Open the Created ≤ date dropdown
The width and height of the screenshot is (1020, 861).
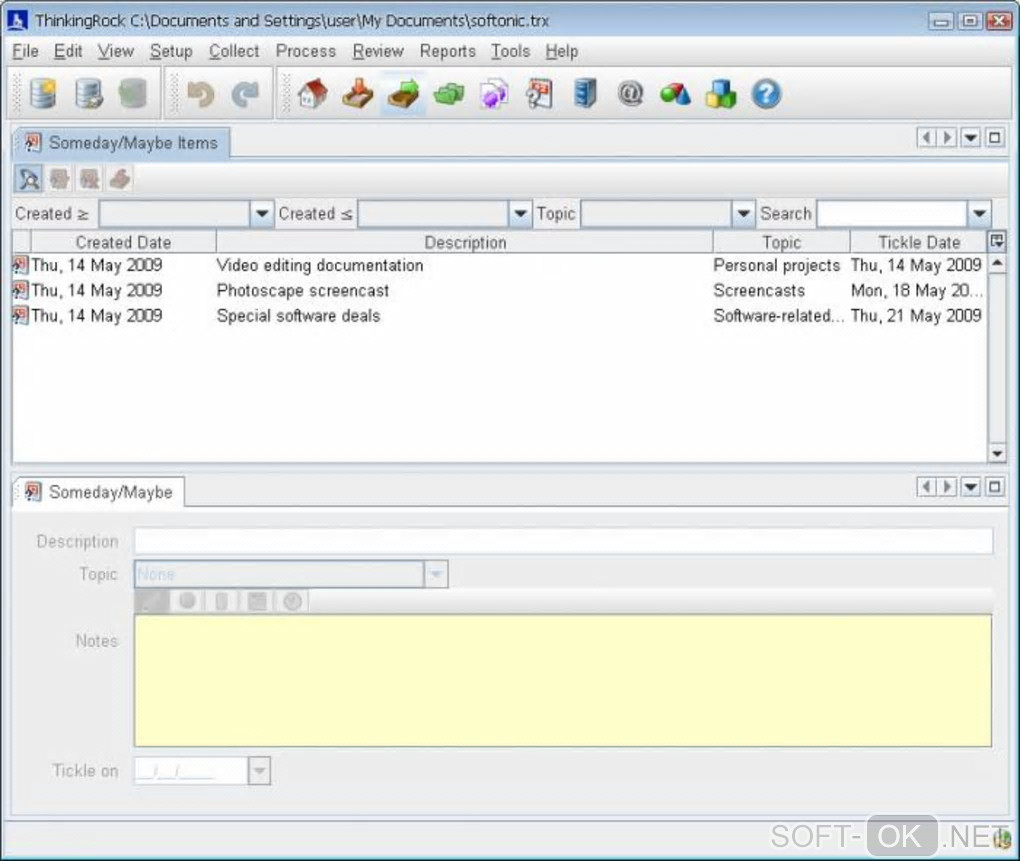[520, 213]
